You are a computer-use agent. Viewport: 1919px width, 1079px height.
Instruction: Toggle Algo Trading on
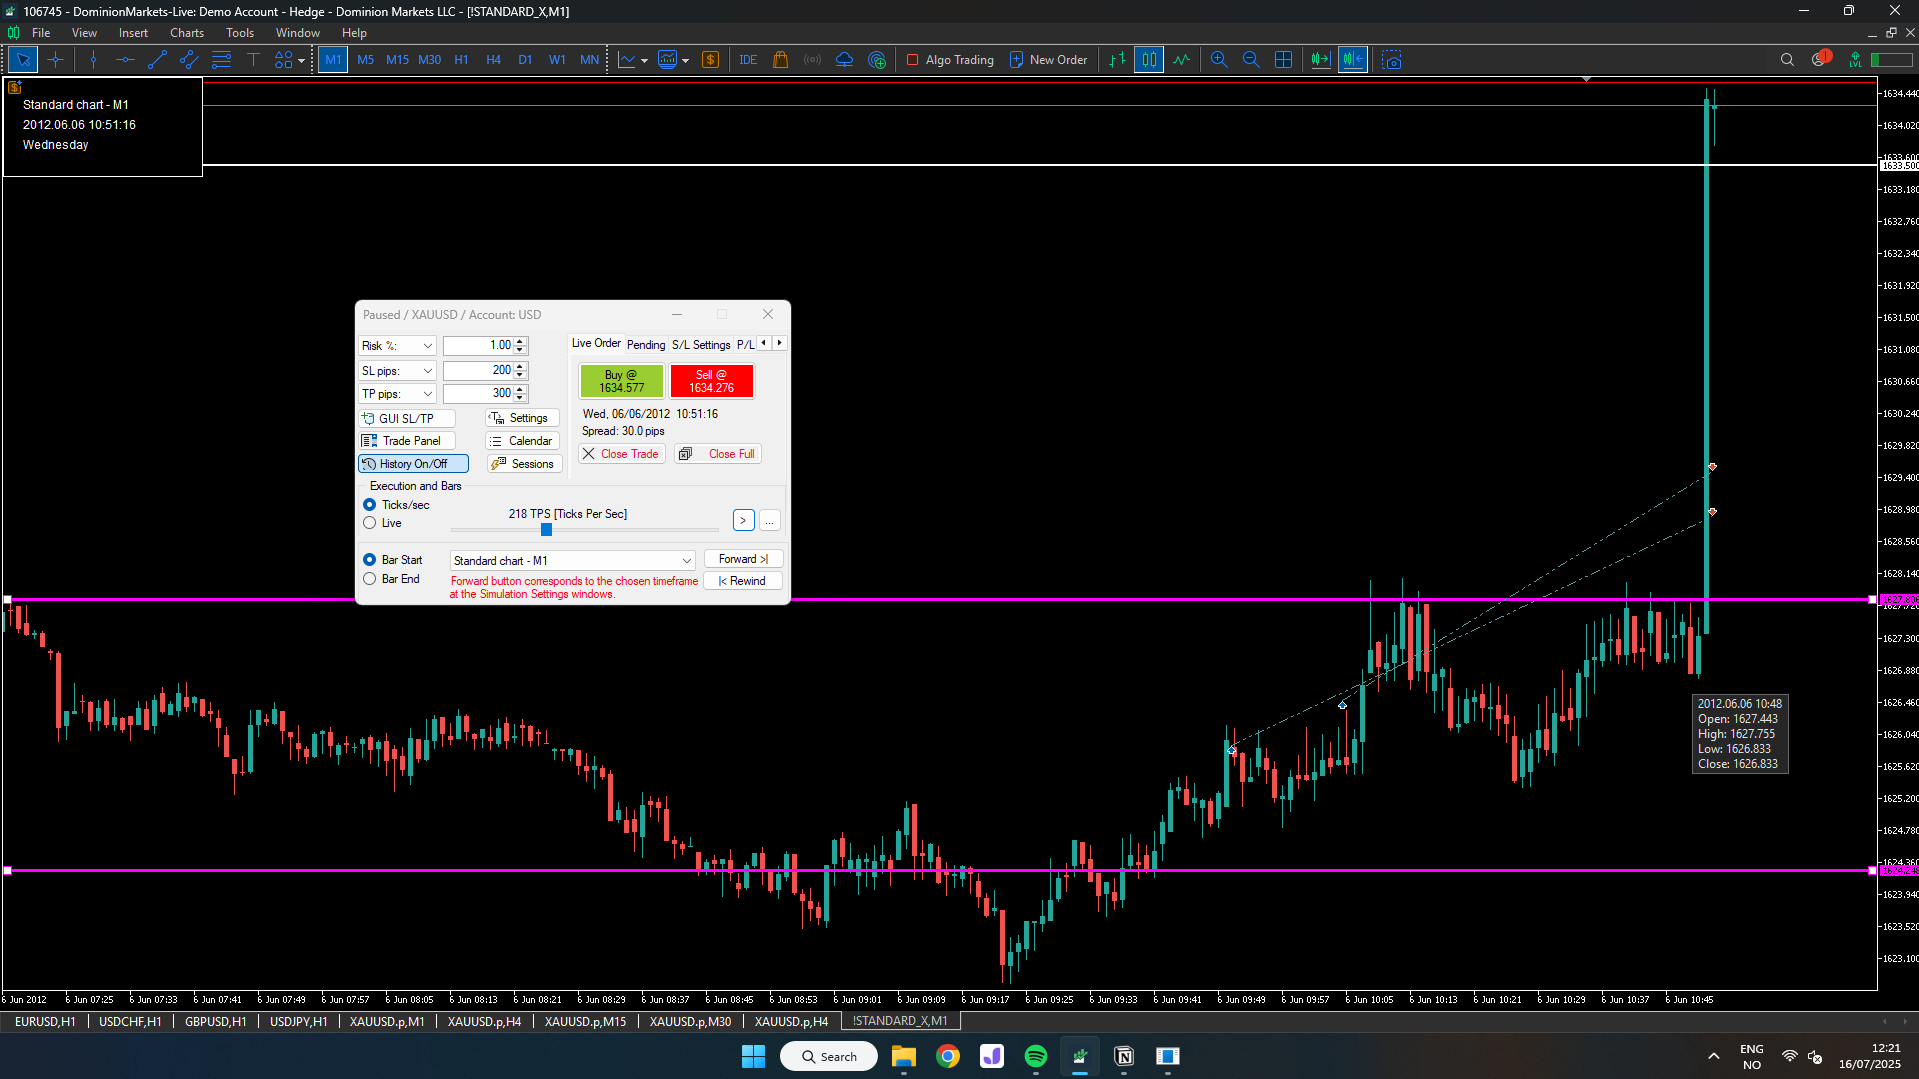pos(950,60)
